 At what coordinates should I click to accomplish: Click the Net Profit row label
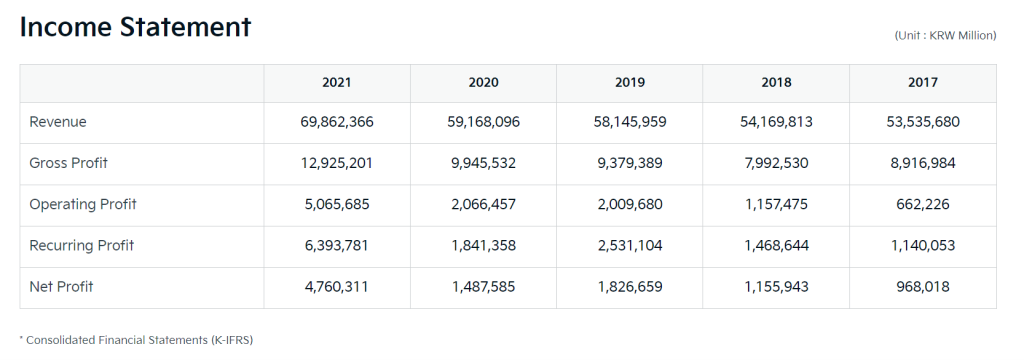pos(61,286)
